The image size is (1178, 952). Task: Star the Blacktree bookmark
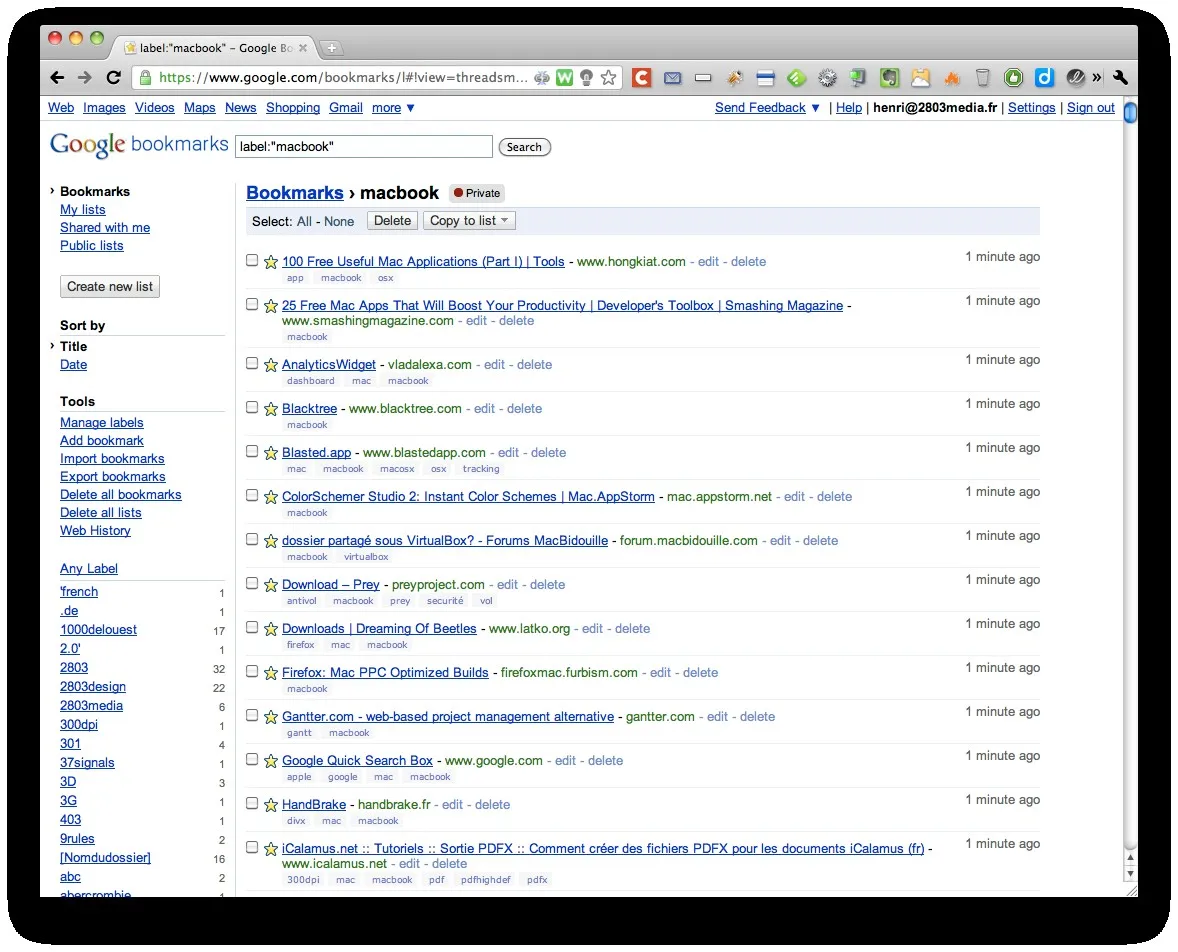[x=271, y=410]
